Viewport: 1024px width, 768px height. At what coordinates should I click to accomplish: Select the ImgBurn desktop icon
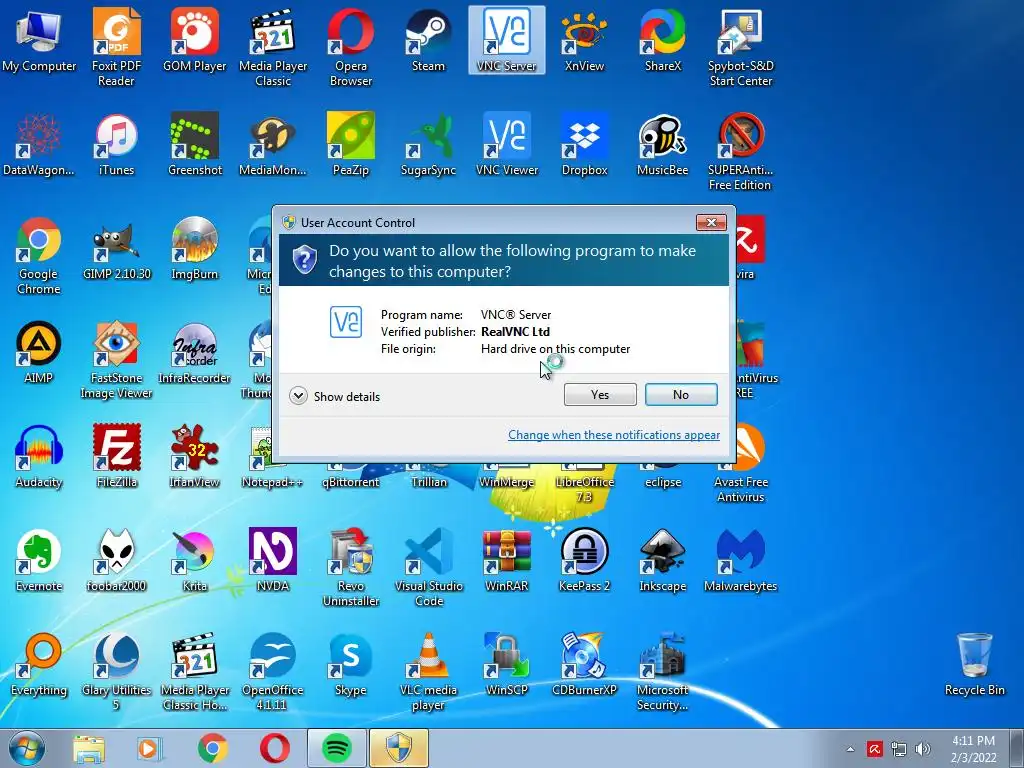click(195, 248)
